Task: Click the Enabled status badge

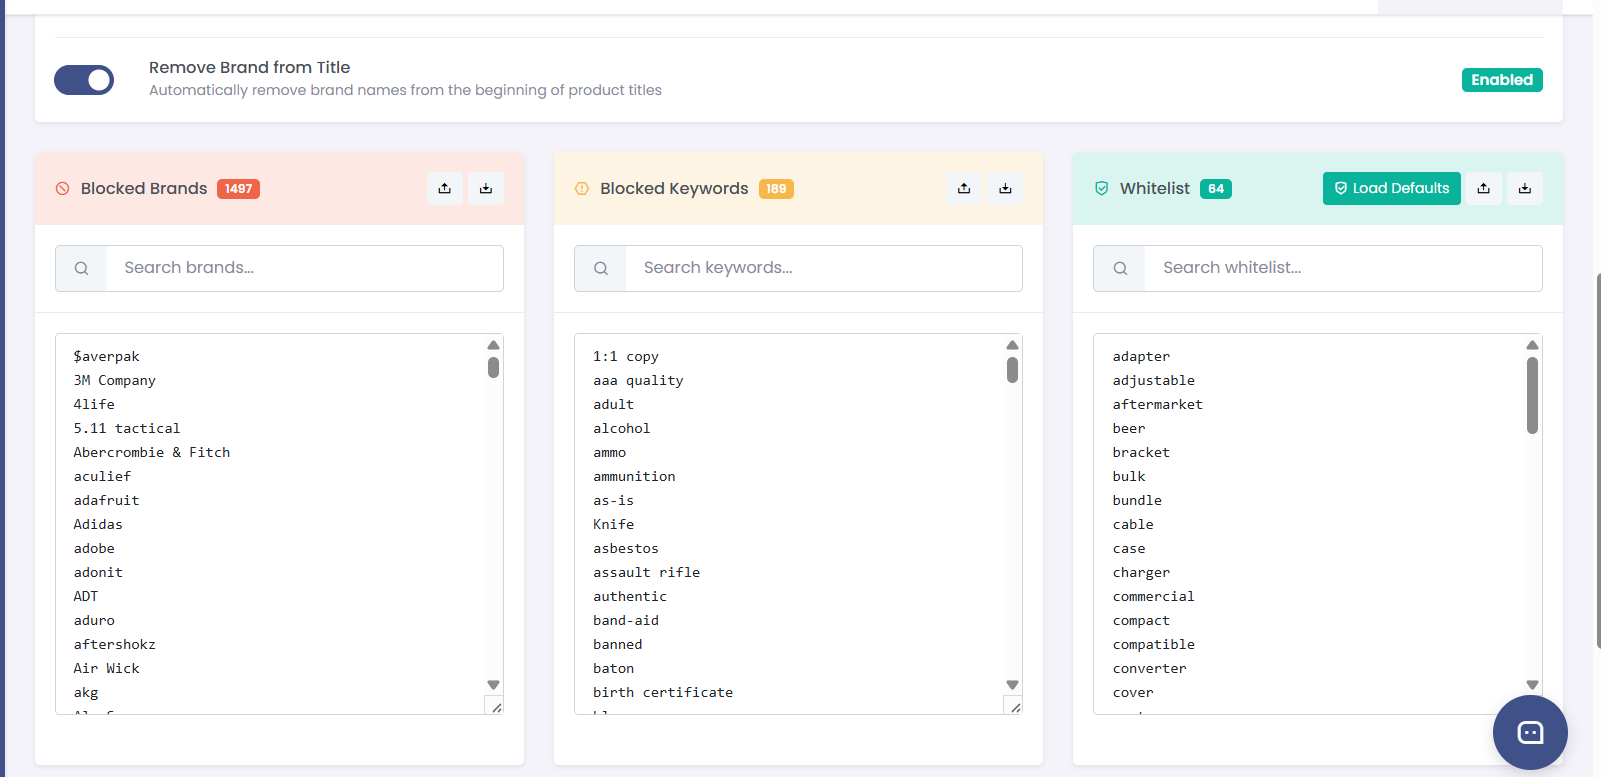Action: pyautogui.click(x=1502, y=80)
